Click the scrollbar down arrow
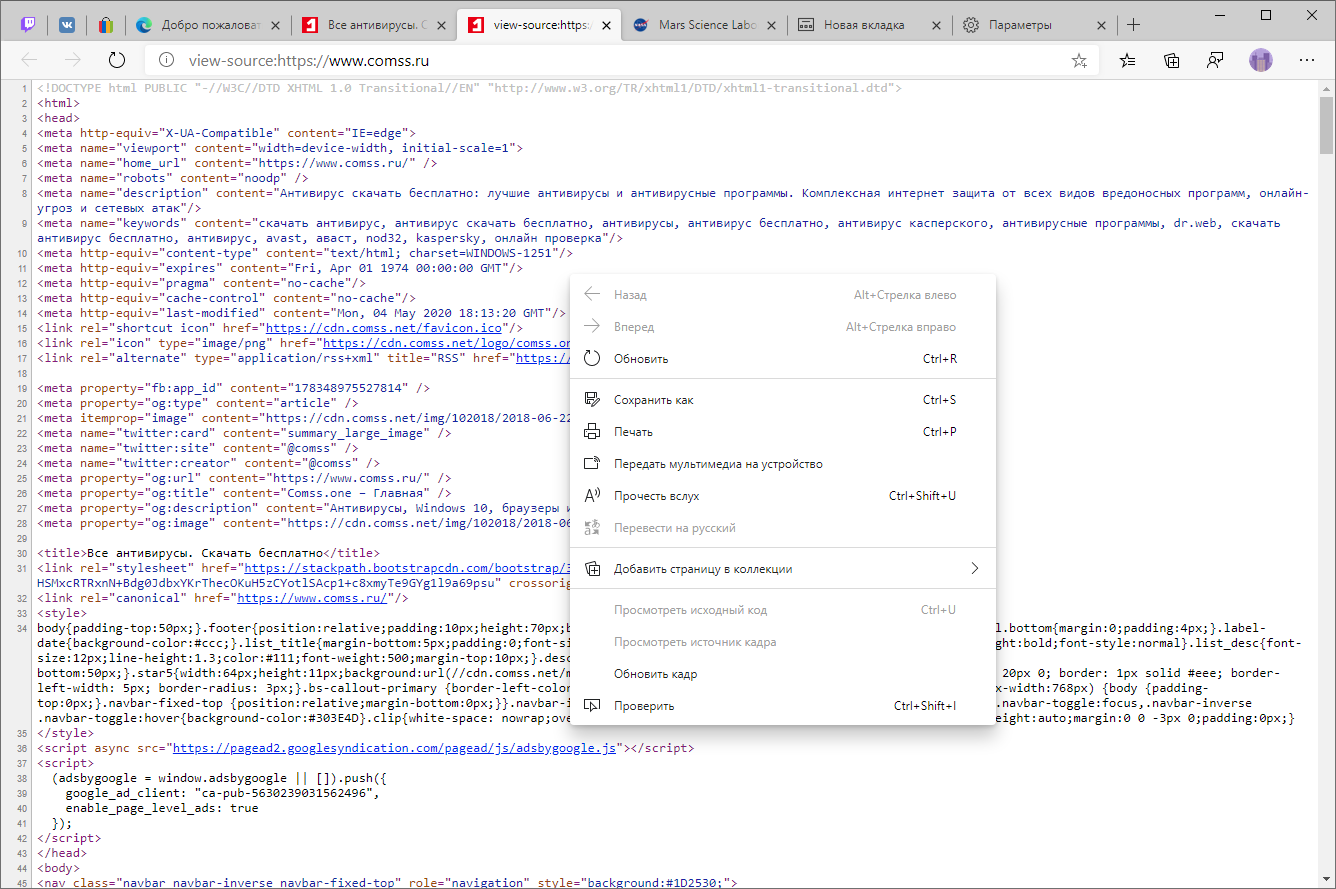 tap(1327, 880)
